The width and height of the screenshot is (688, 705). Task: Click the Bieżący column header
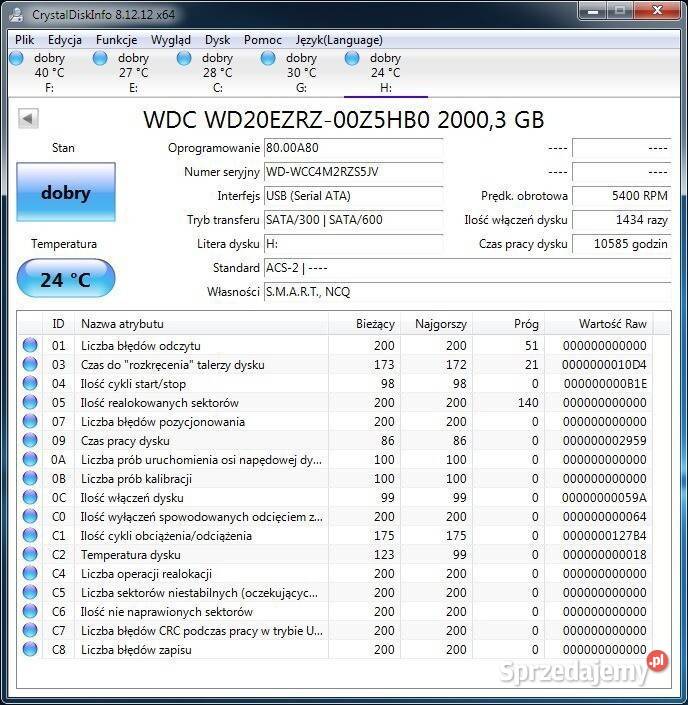[x=364, y=324]
